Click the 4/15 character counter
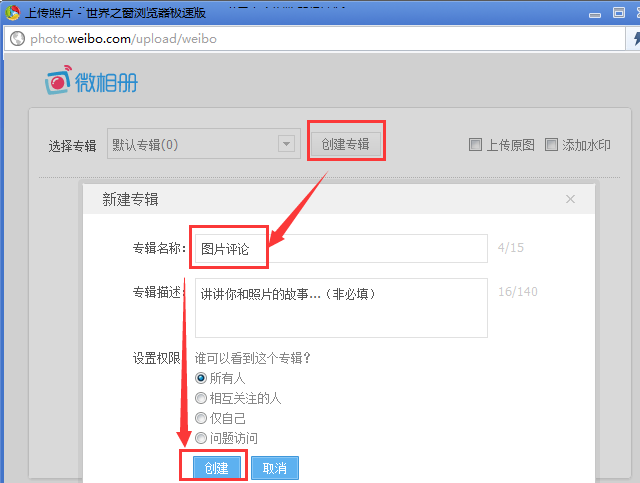The width and height of the screenshot is (640, 483). click(511, 247)
